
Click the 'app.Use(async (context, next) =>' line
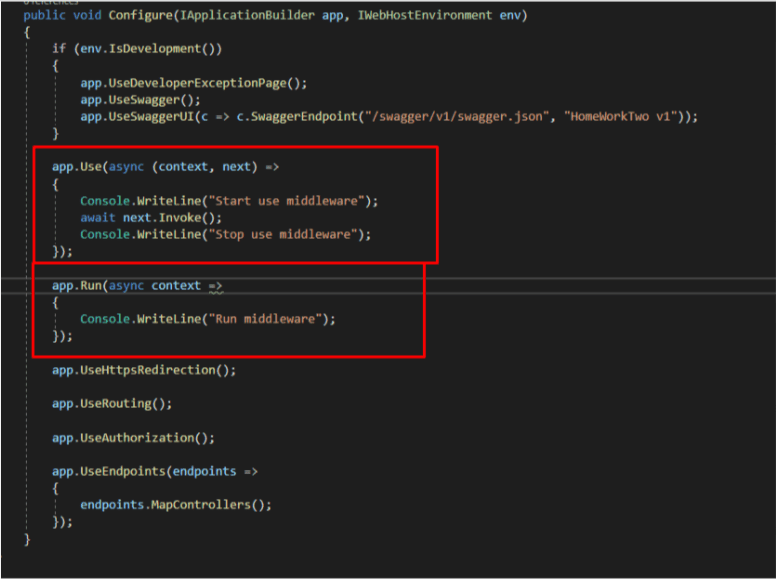pyautogui.click(x=165, y=167)
